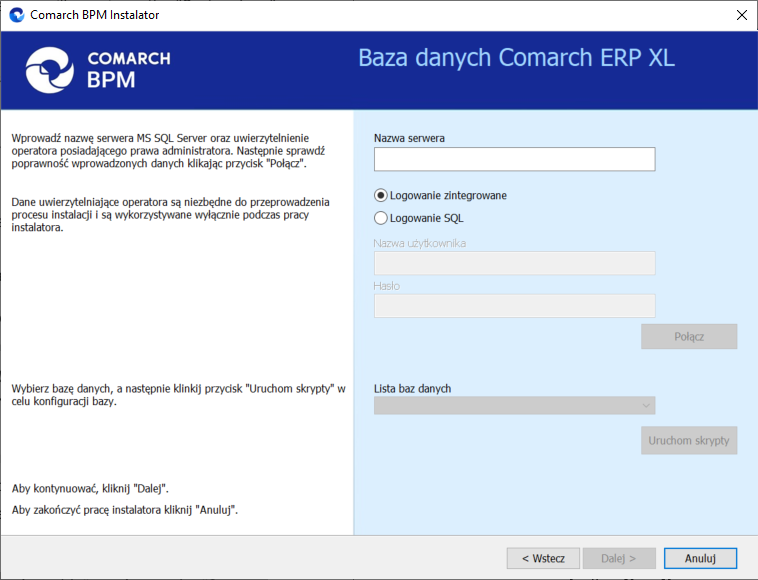Focus the Nazwa serwera input field
758x580 pixels.
(514, 159)
